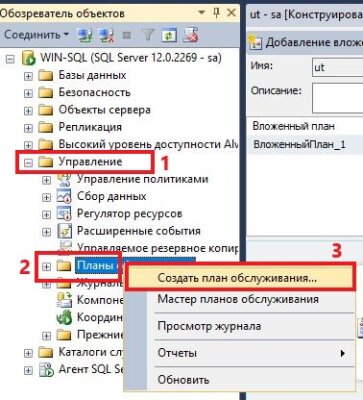Image resolution: width=363 pixels, height=400 pixels.
Task: Click the Сбор данных chart icon
Action: point(64,197)
